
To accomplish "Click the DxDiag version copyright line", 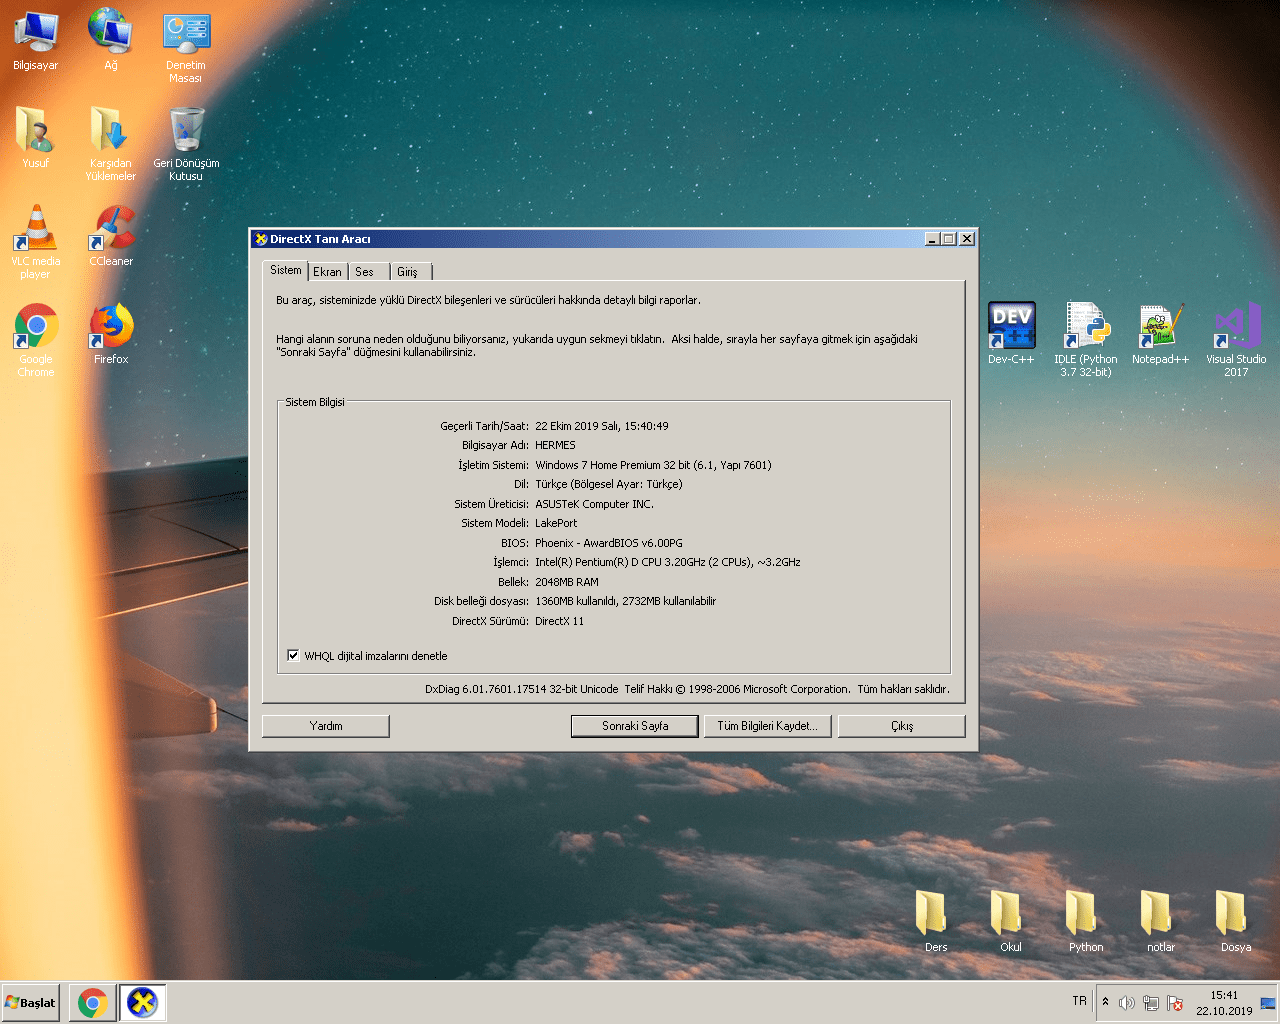I will click(x=687, y=689).
